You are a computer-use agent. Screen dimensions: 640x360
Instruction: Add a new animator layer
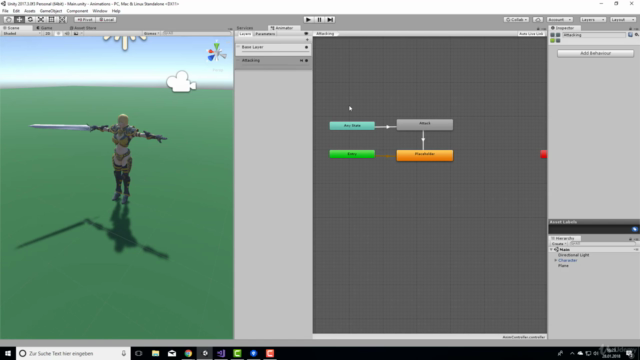(307, 40)
